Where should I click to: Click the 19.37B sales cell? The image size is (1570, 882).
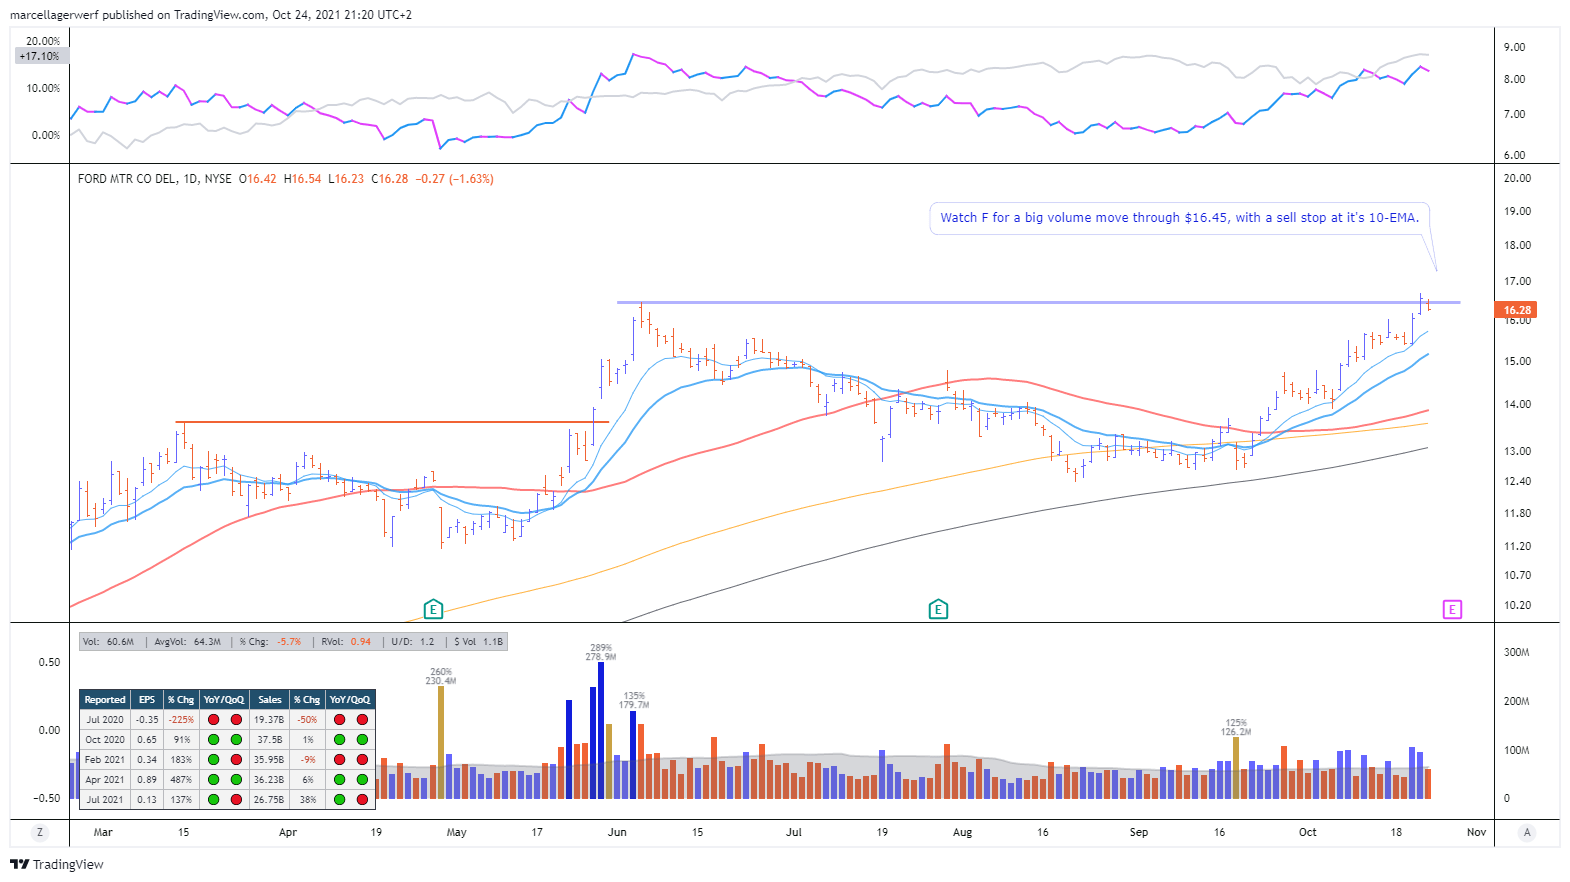[x=269, y=720]
